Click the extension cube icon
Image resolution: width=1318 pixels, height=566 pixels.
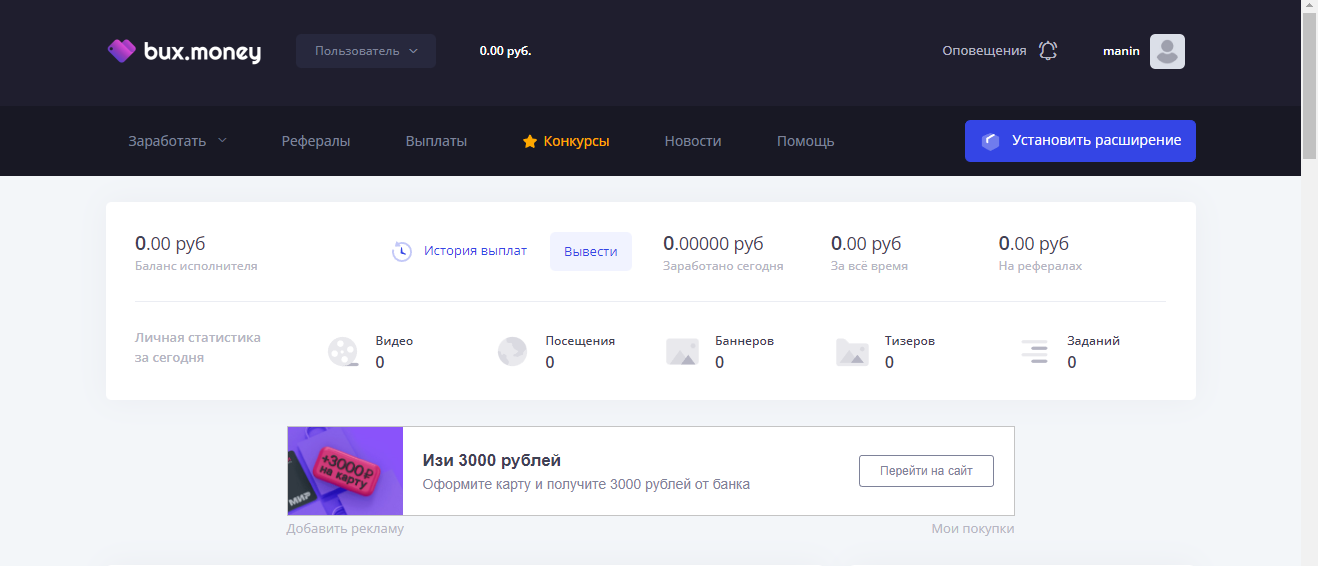click(991, 141)
